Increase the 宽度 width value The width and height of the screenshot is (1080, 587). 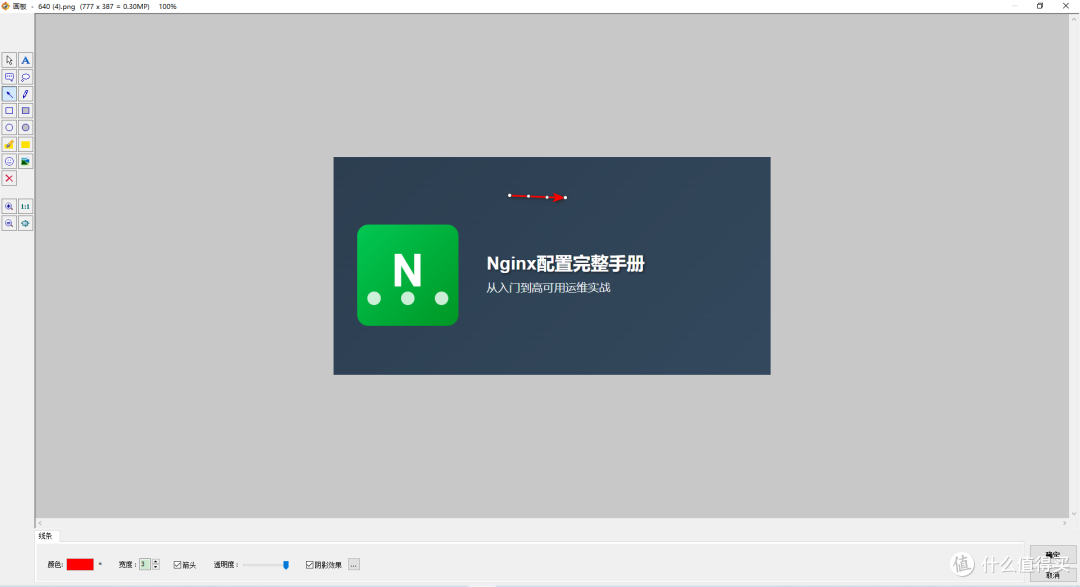(x=156, y=562)
